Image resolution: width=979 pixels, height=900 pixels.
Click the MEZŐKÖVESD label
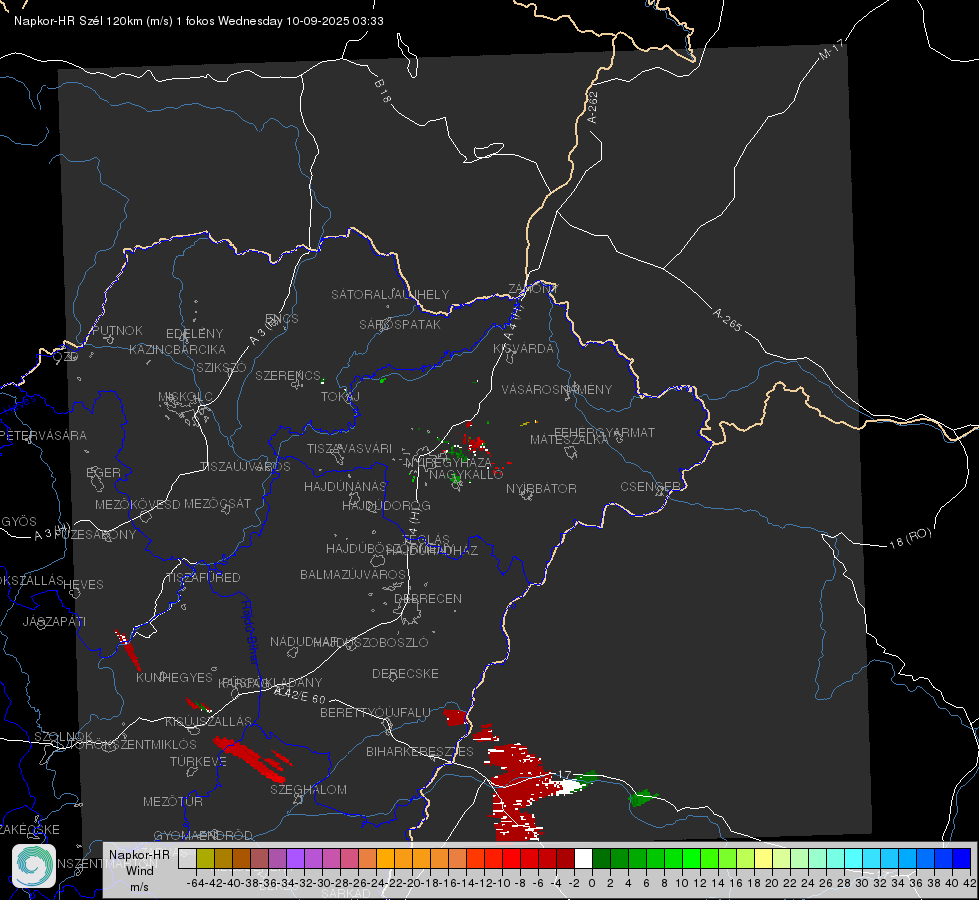[138, 505]
